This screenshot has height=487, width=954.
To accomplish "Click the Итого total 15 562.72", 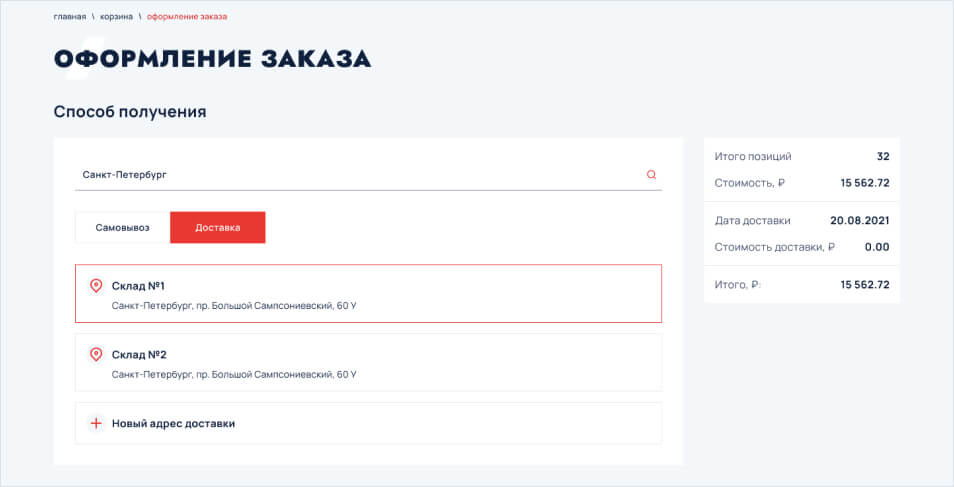I will (x=865, y=285).
